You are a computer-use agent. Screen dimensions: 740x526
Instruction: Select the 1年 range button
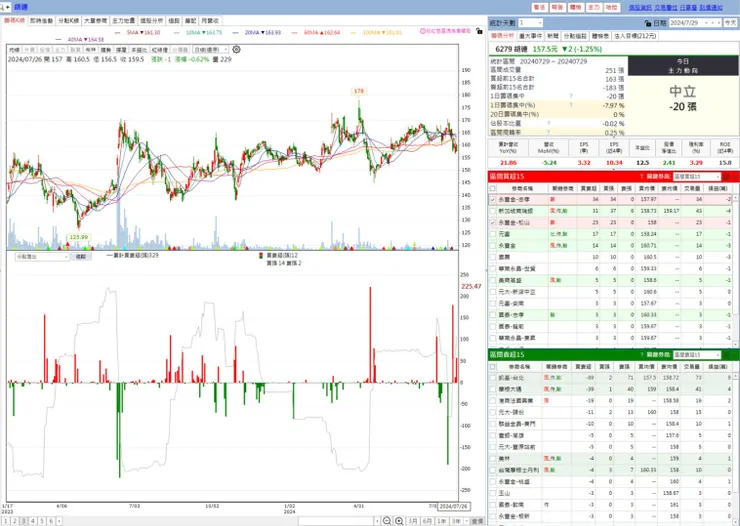pos(442,521)
